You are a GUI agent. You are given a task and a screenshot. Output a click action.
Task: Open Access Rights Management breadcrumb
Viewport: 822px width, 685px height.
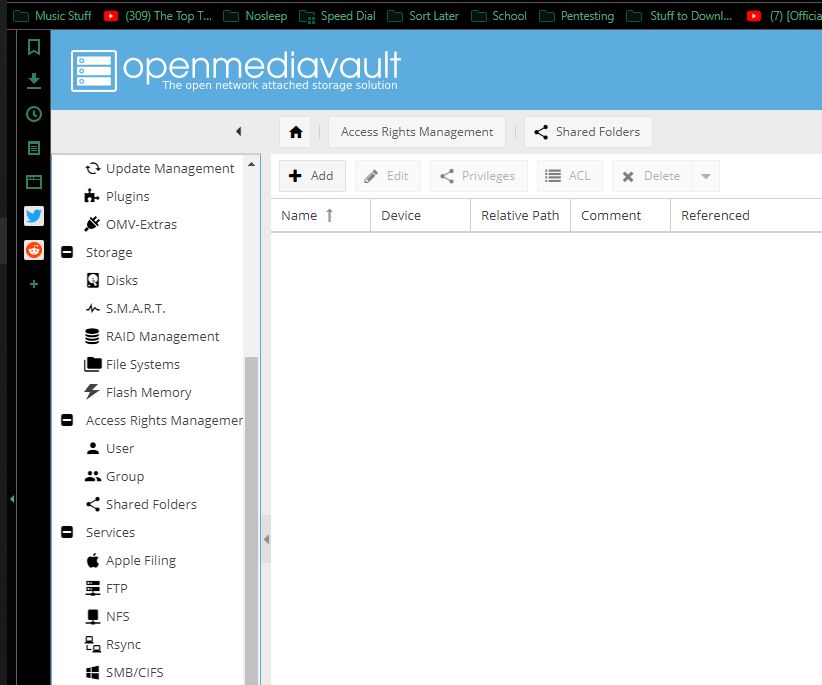click(417, 132)
